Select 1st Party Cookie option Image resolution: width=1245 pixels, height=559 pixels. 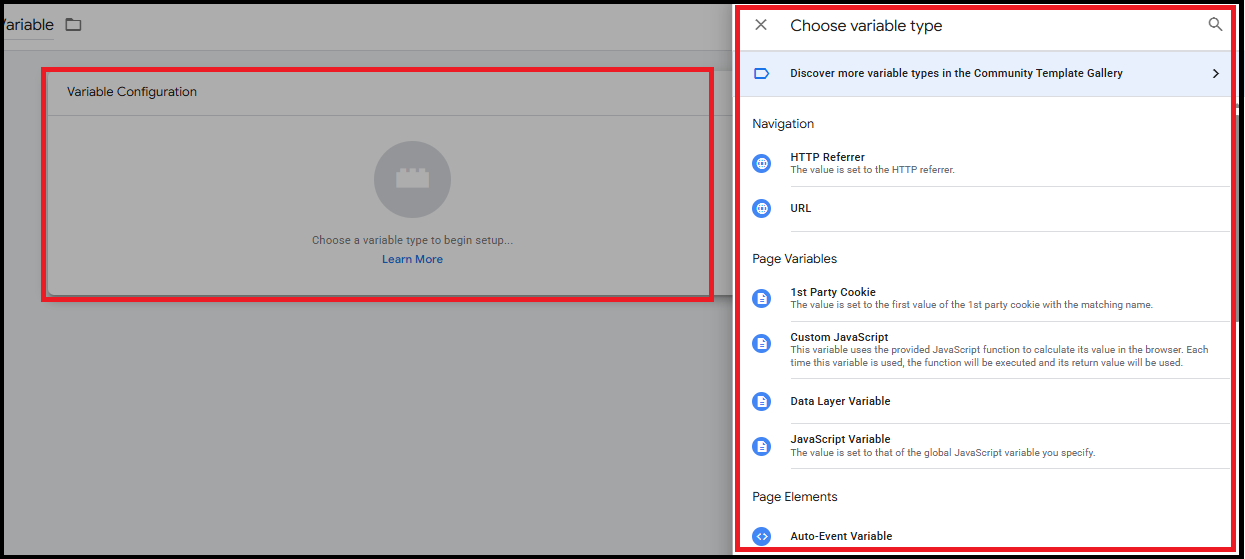coord(832,292)
